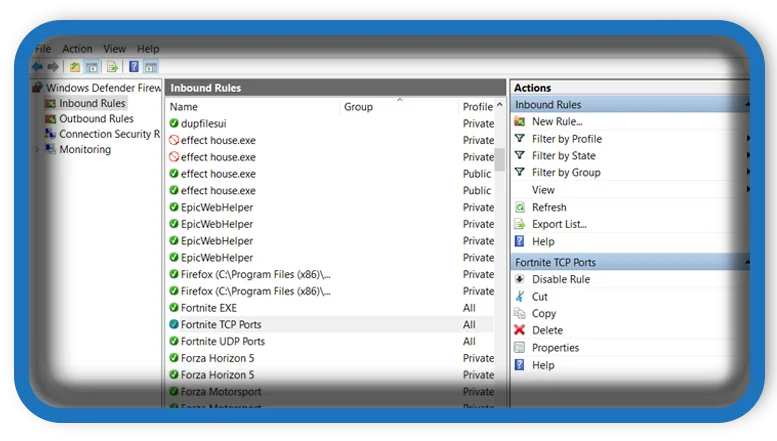The image size is (777, 441).
Task: Select the Forza Motorsport rule
Action: coord(221,391)
